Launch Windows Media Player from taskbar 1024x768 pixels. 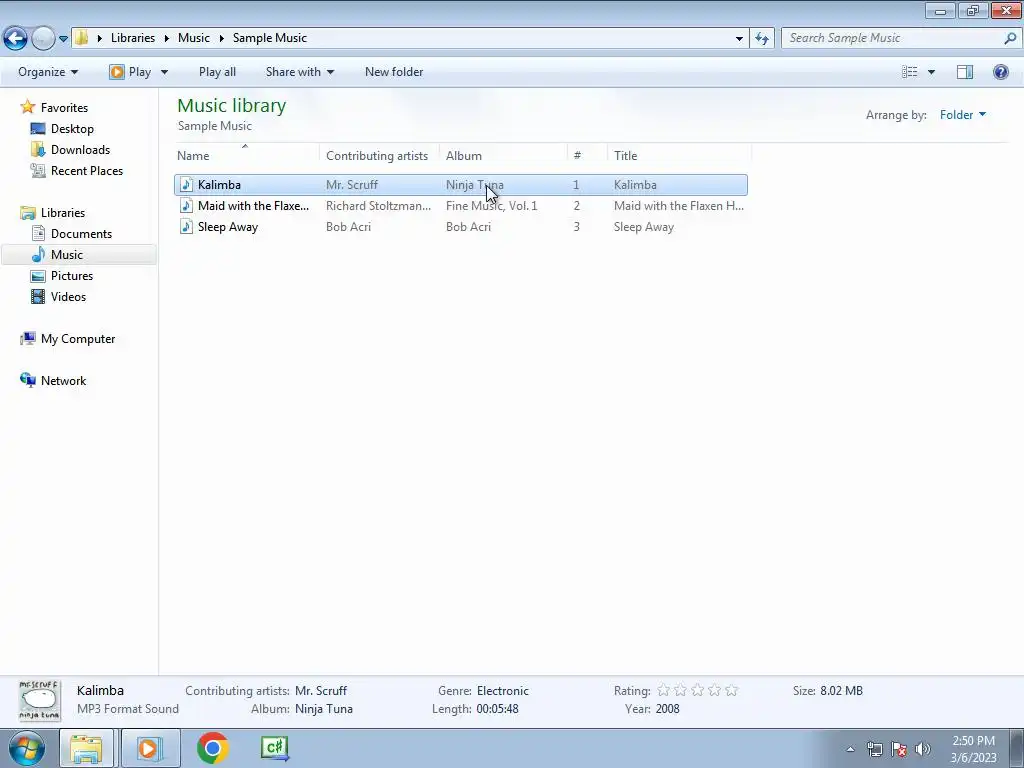[x=150, y=748]
